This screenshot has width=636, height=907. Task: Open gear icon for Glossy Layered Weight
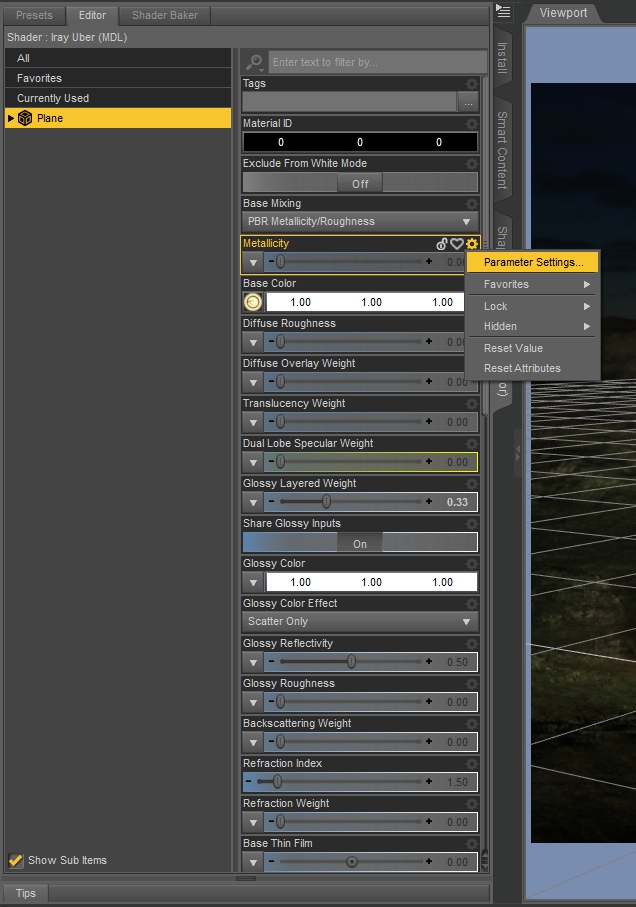472,483
